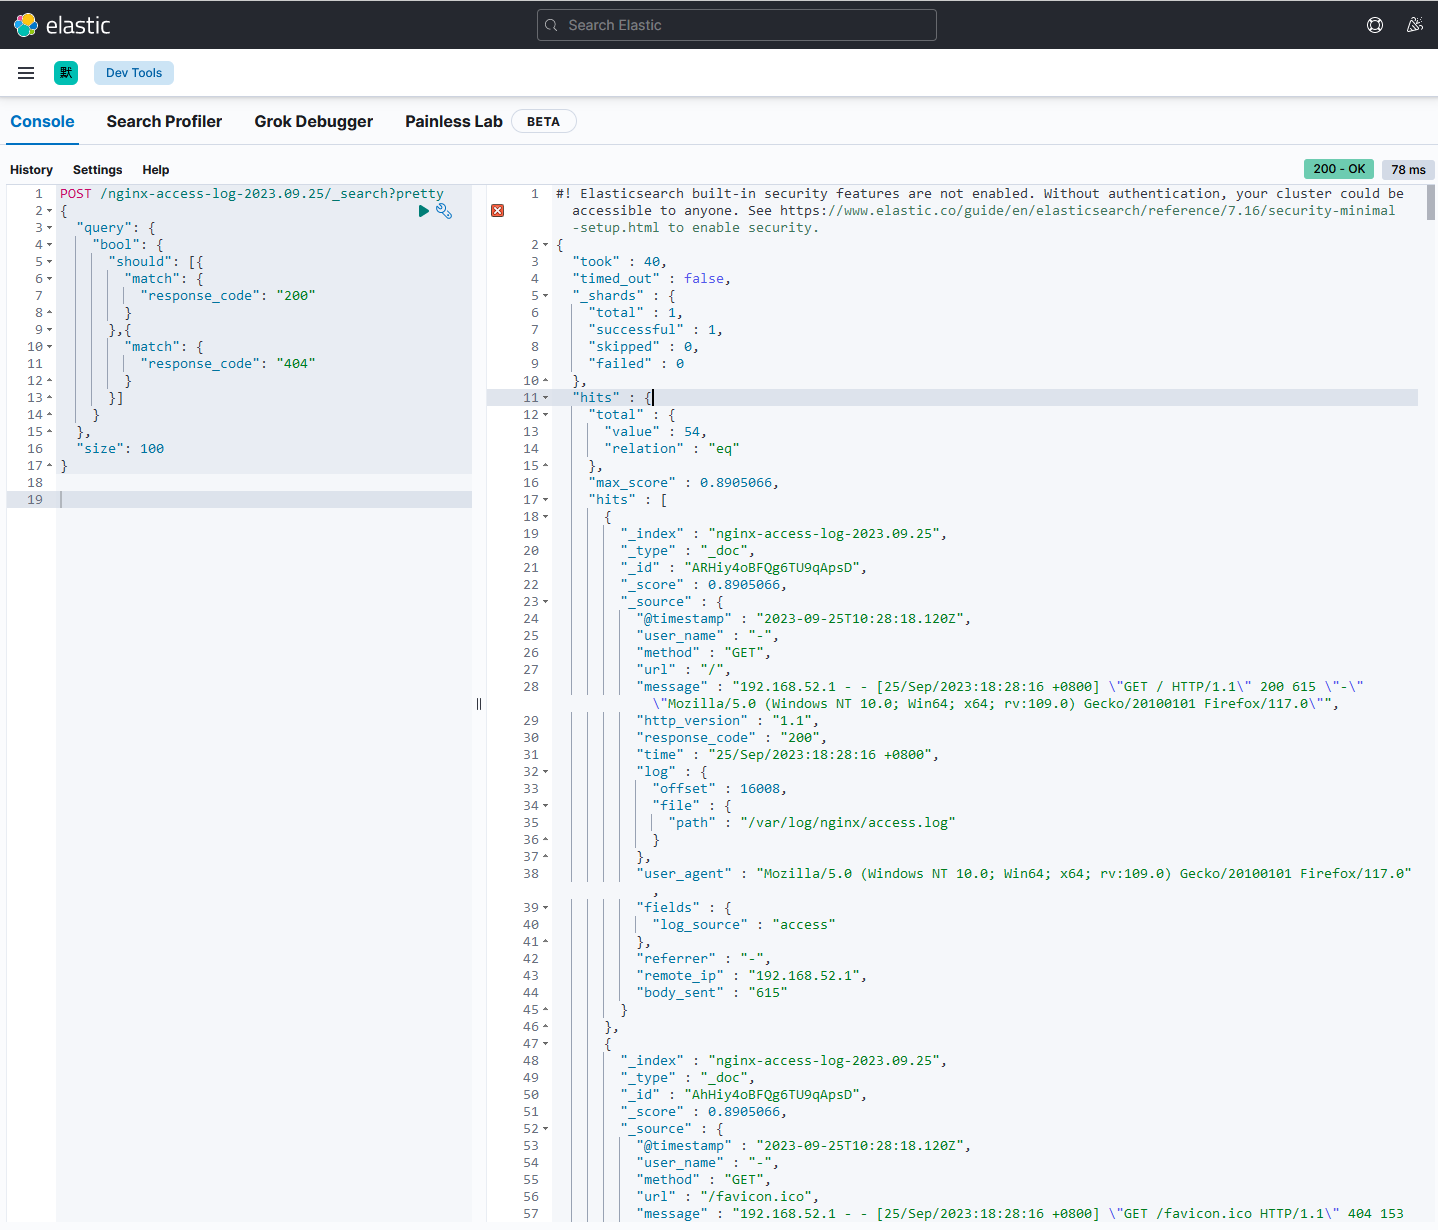Click the security warning text on line 1
Viewport: 1438px width, 1230px height.
click(980, 211)
